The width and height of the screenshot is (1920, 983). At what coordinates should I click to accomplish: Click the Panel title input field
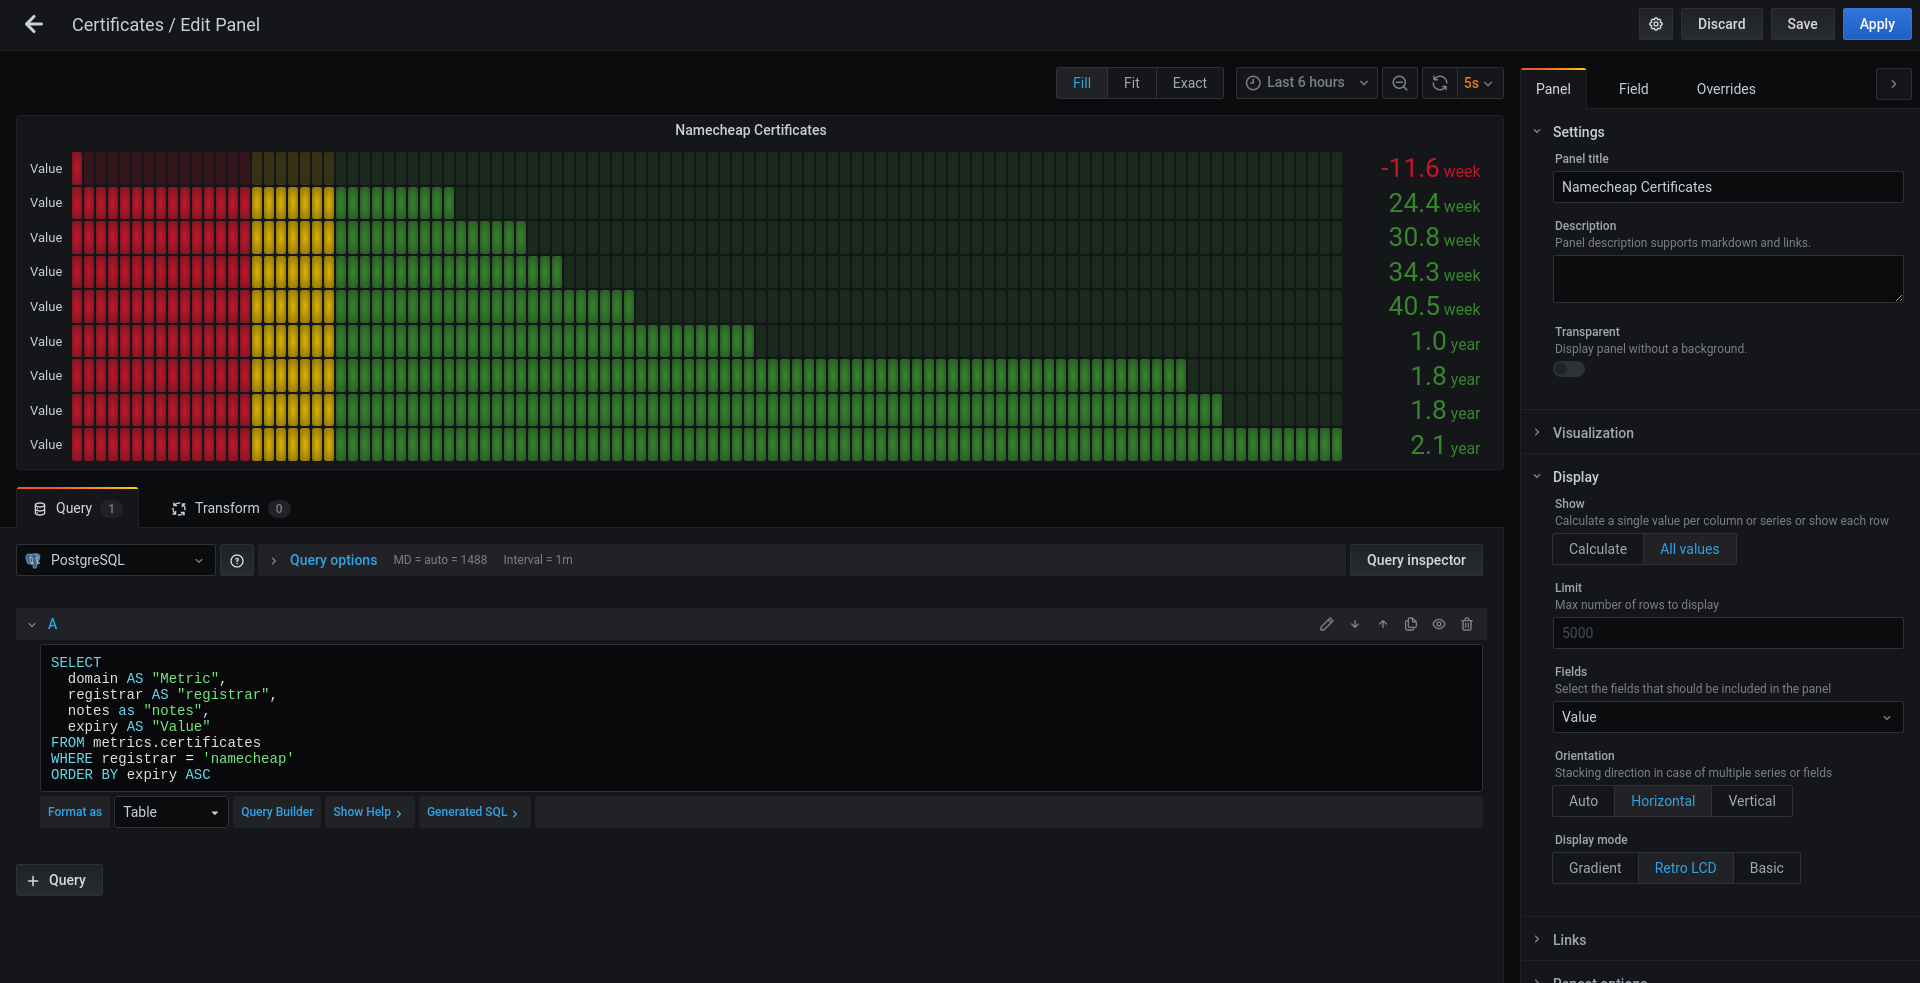[x=1728, y=187]
